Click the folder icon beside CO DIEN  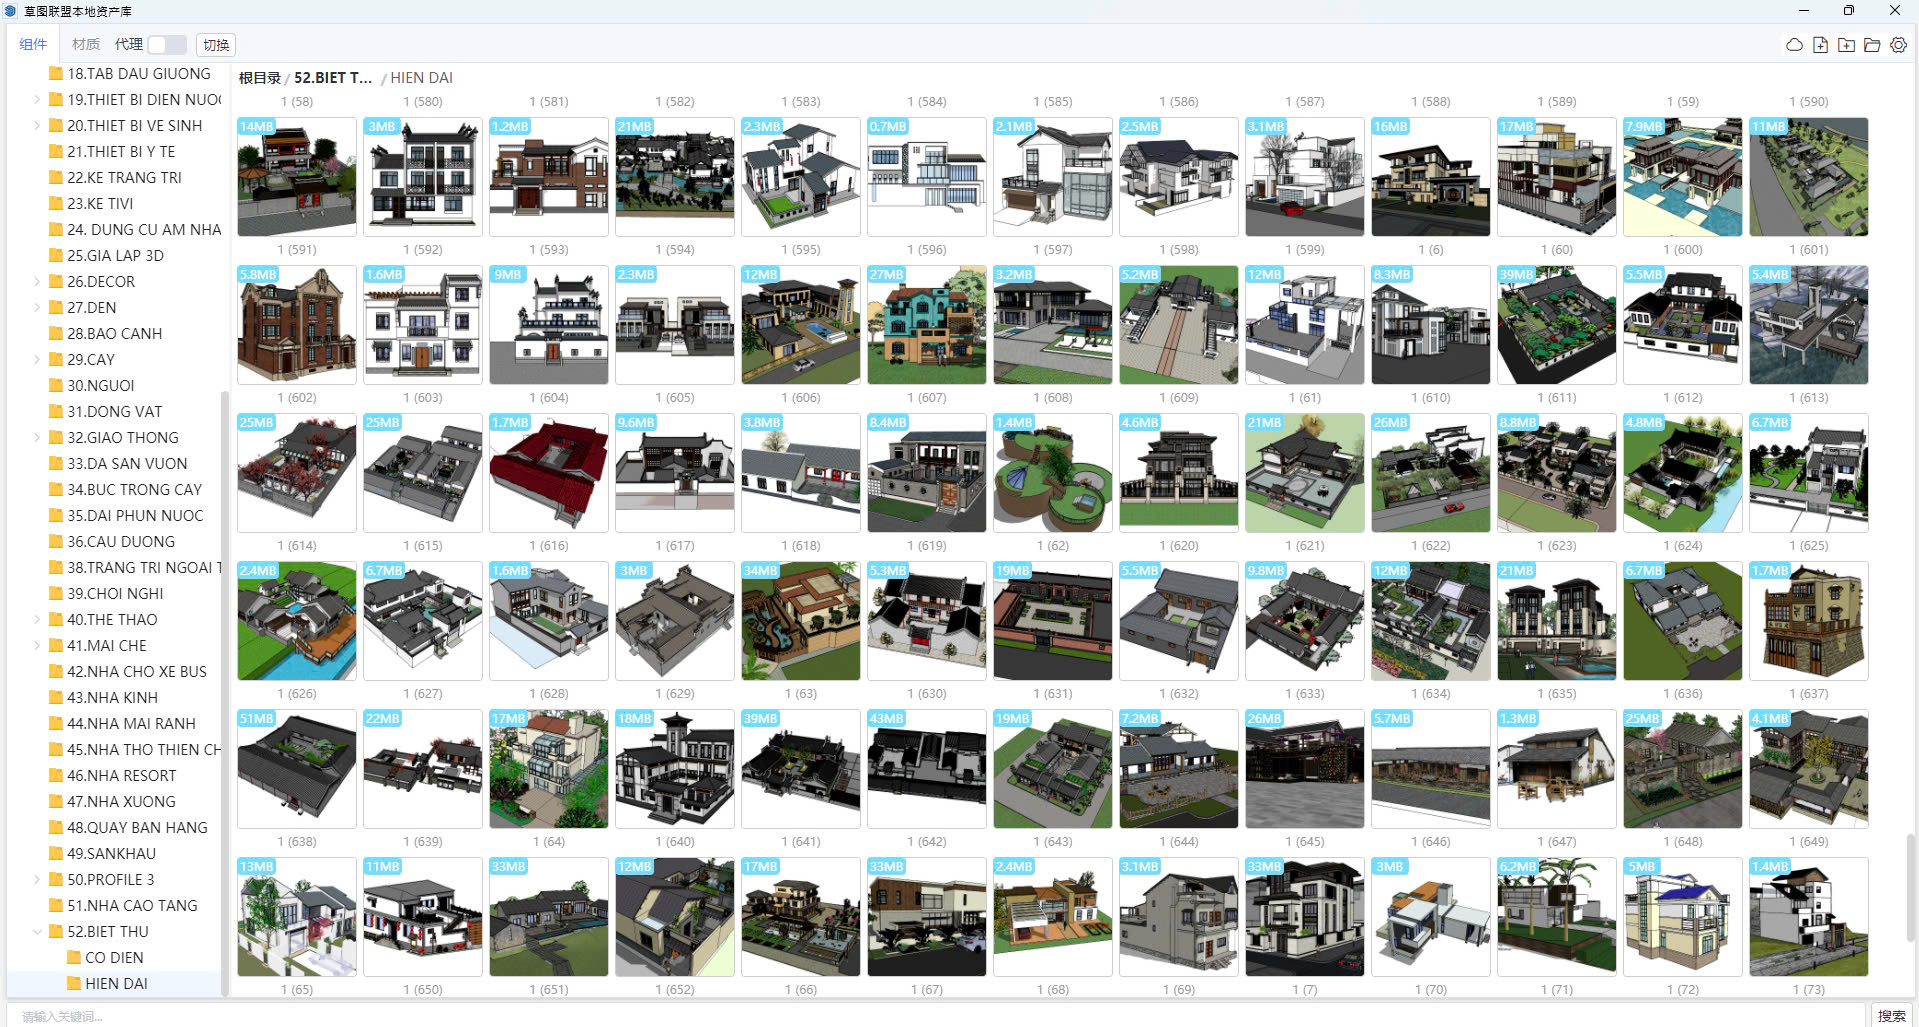[x=74, y=958]
